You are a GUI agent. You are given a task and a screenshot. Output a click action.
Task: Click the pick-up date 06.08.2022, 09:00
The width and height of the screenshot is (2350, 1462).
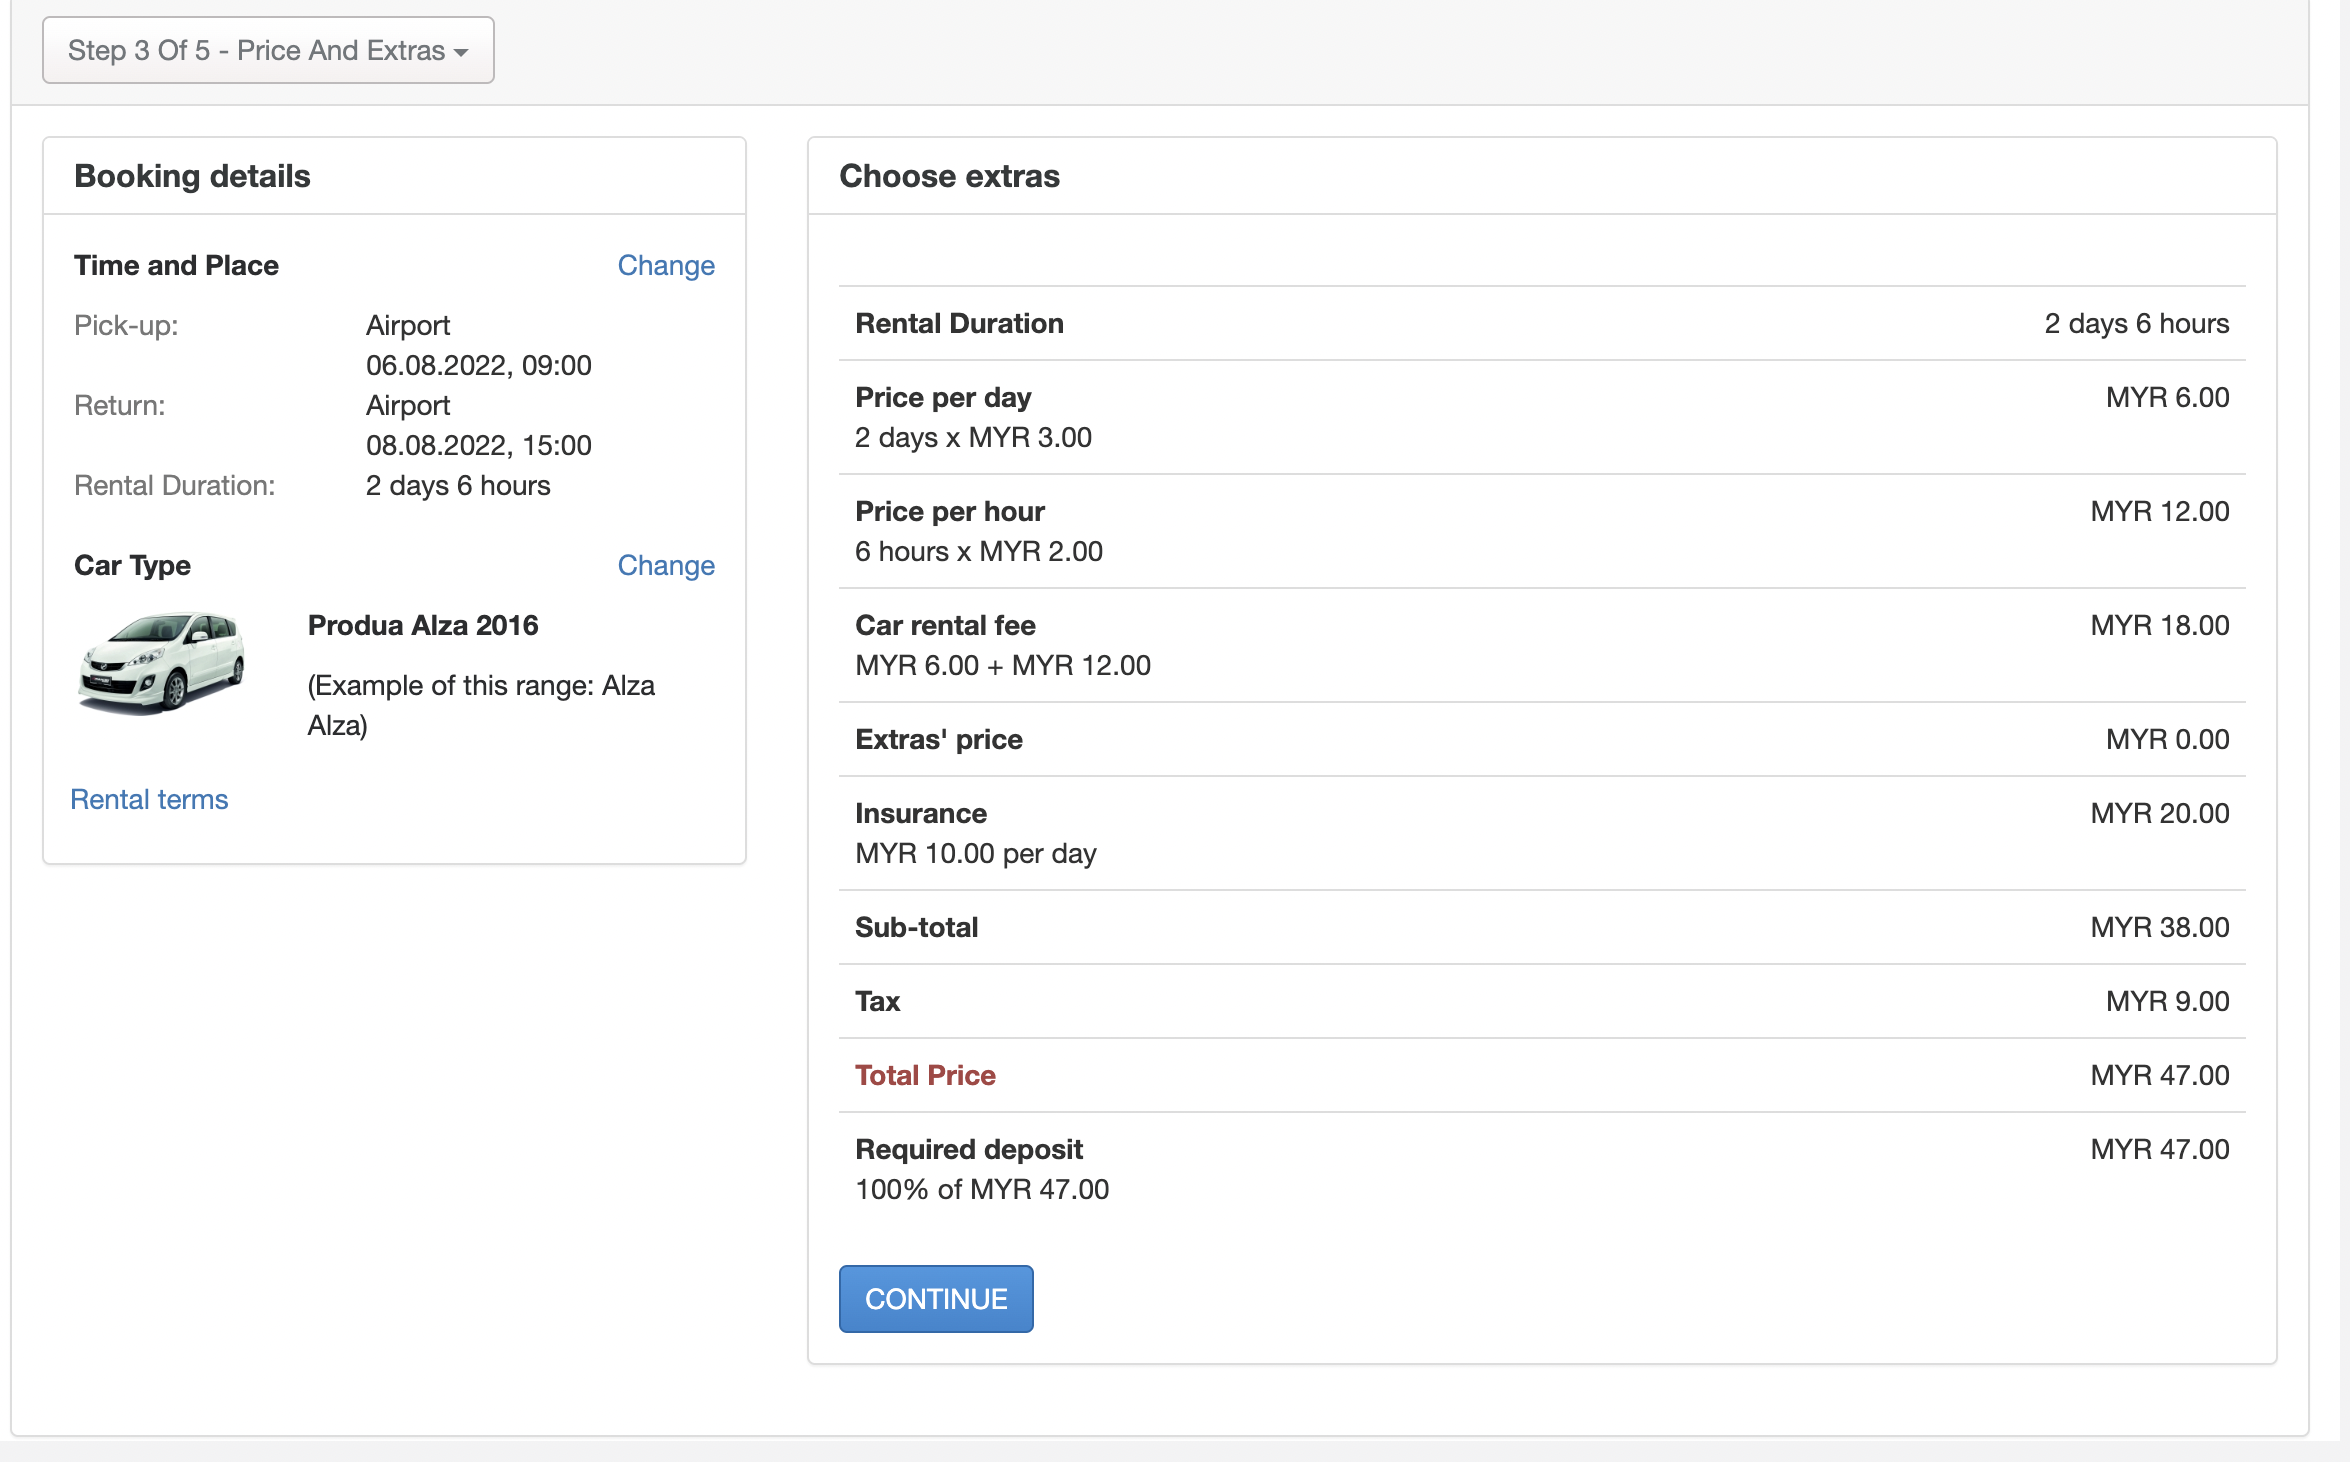[x=478, y=365]
